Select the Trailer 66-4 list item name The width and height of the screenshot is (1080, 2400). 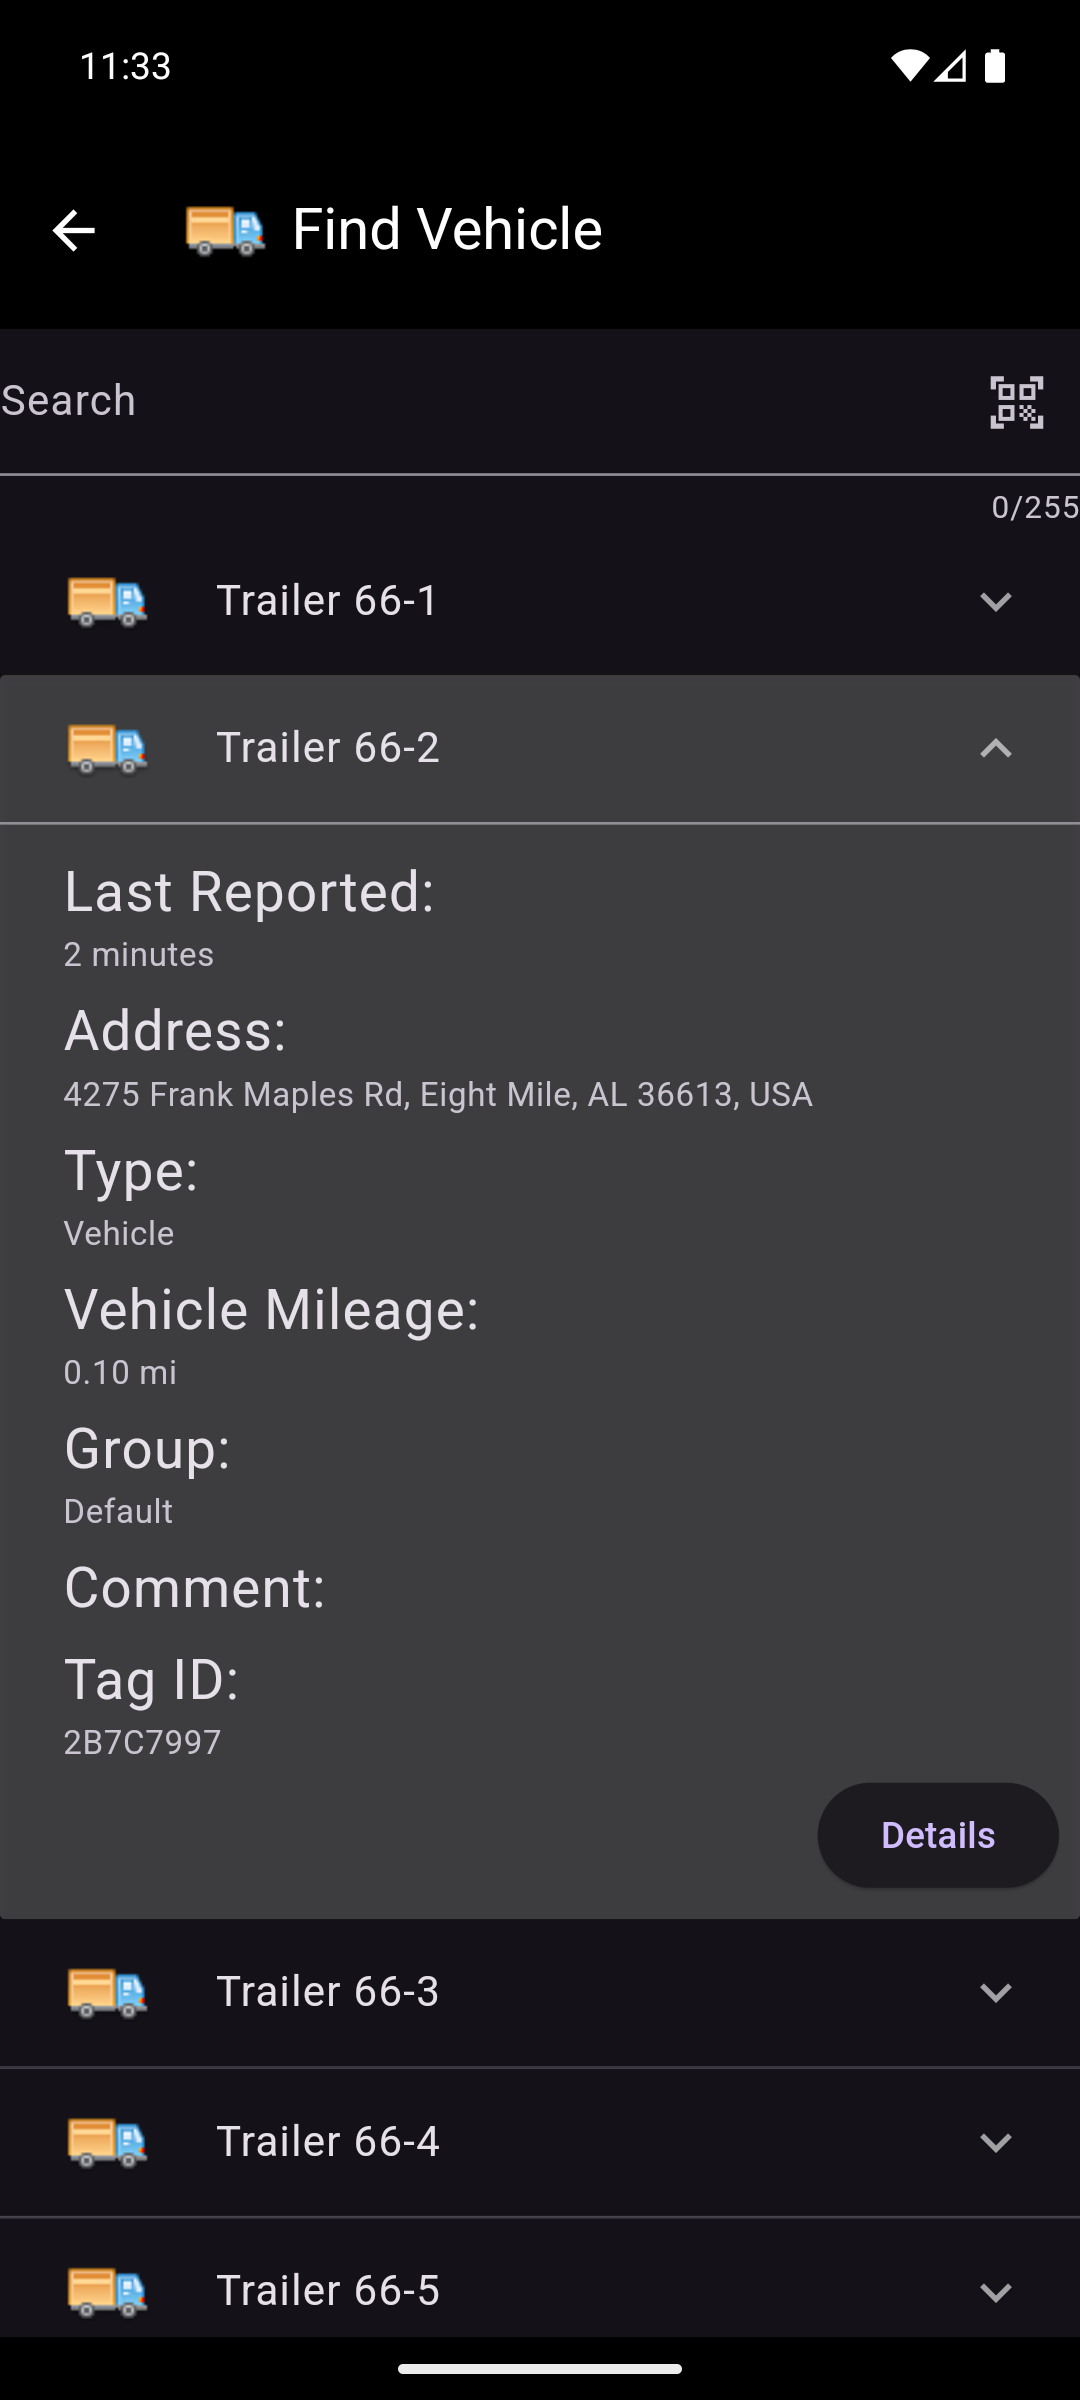[x=328, y=2141]
